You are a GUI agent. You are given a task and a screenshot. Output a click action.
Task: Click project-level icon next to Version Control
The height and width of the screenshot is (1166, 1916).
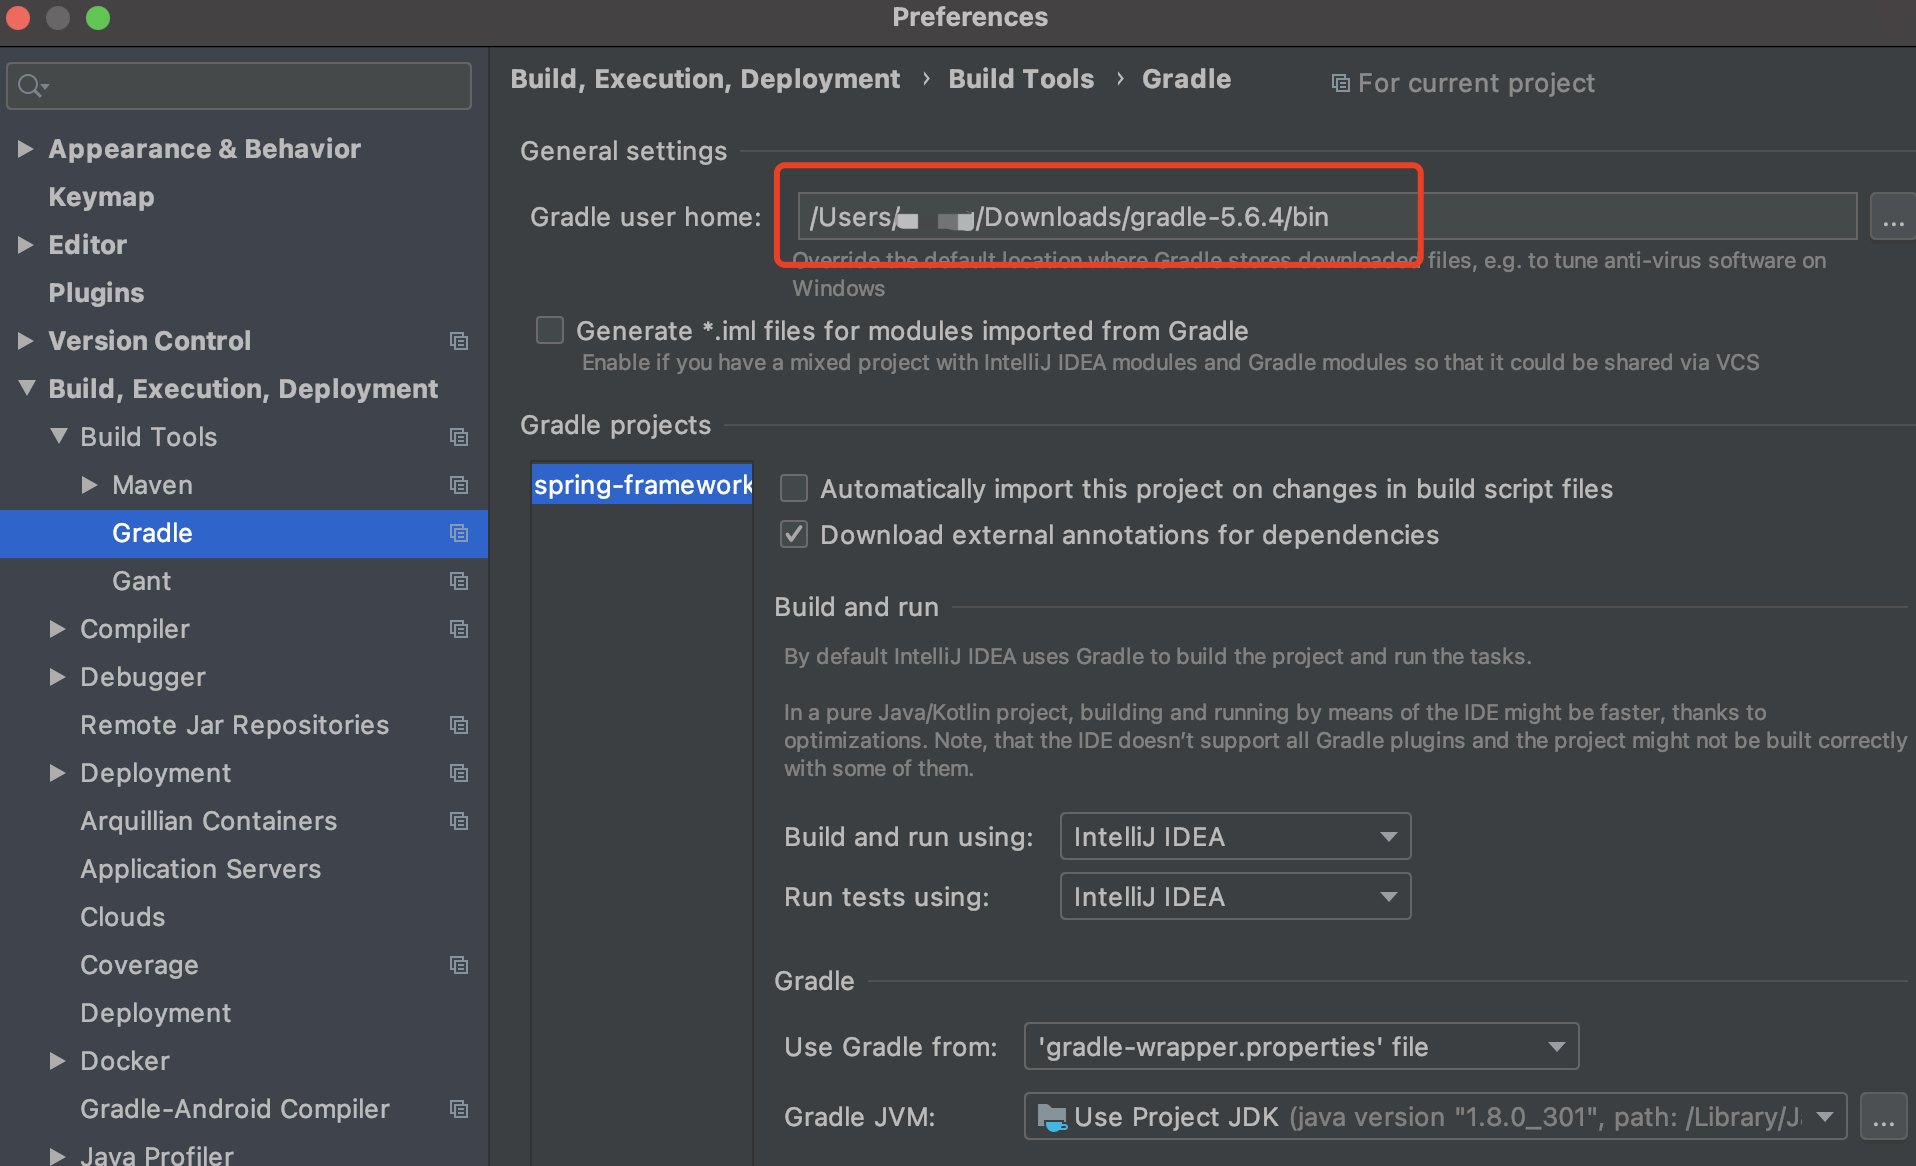point(459,341)
